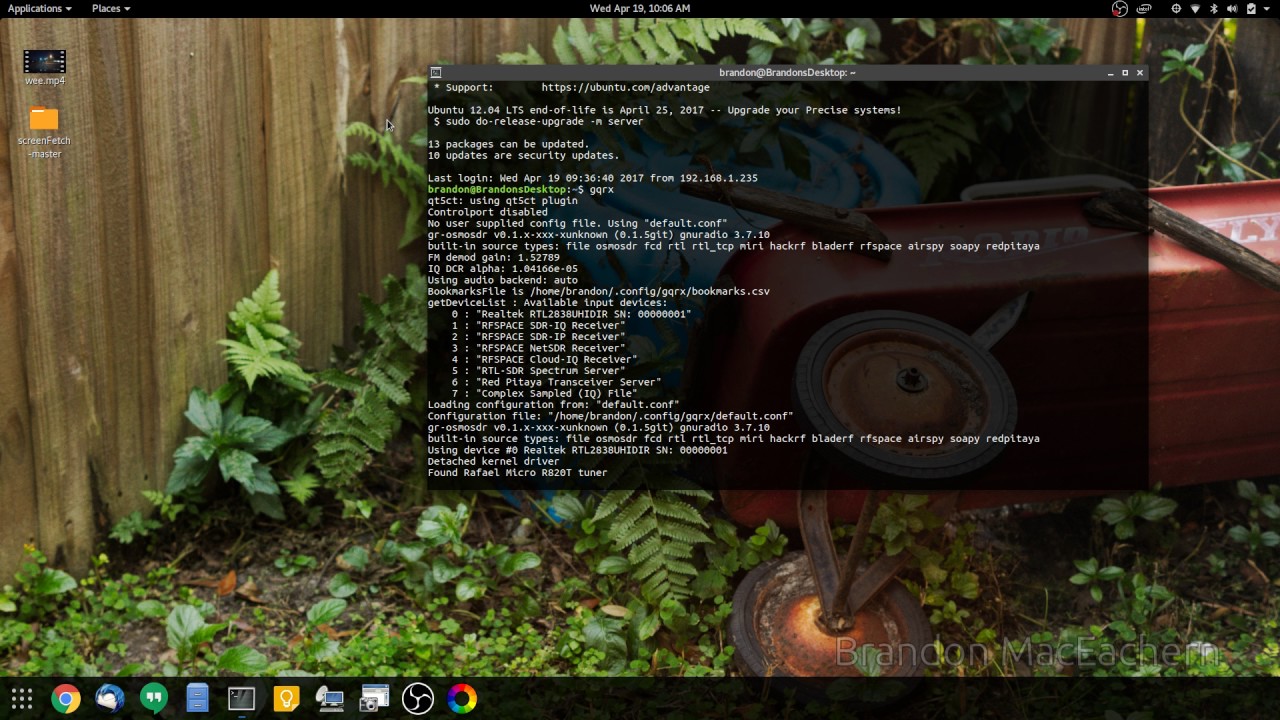Click the 'Red Pitaya Transceiver Server' device line

point(556,382)
